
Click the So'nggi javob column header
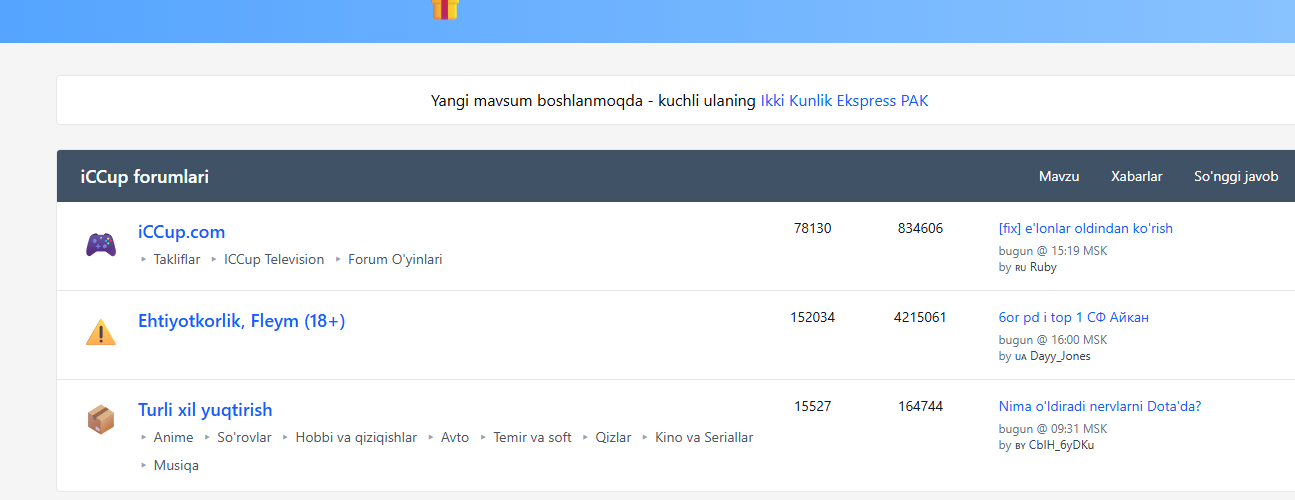pos(1236,176)
